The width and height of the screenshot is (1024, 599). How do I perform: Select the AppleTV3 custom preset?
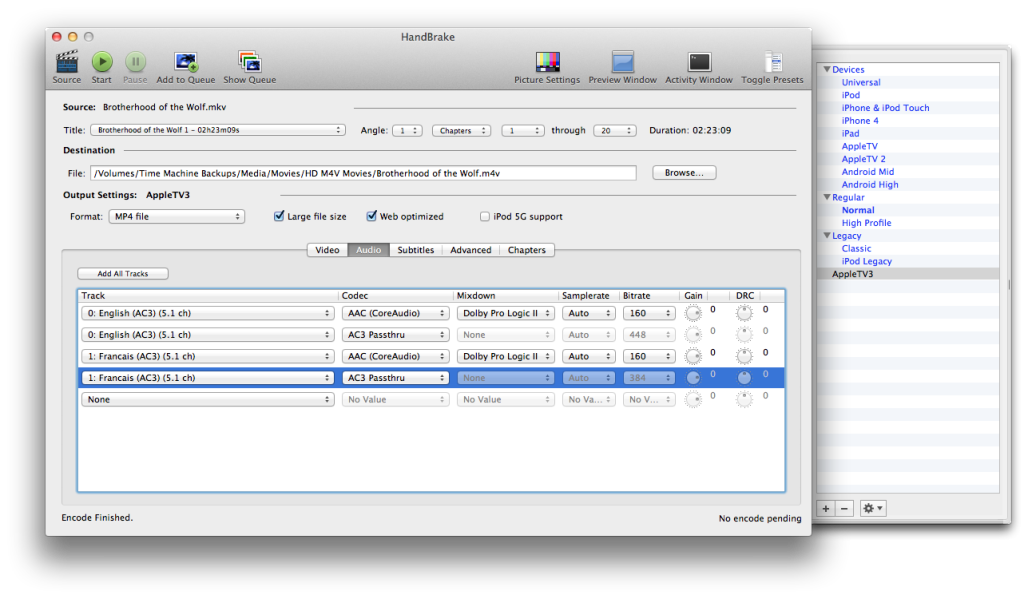pos(852,274)
